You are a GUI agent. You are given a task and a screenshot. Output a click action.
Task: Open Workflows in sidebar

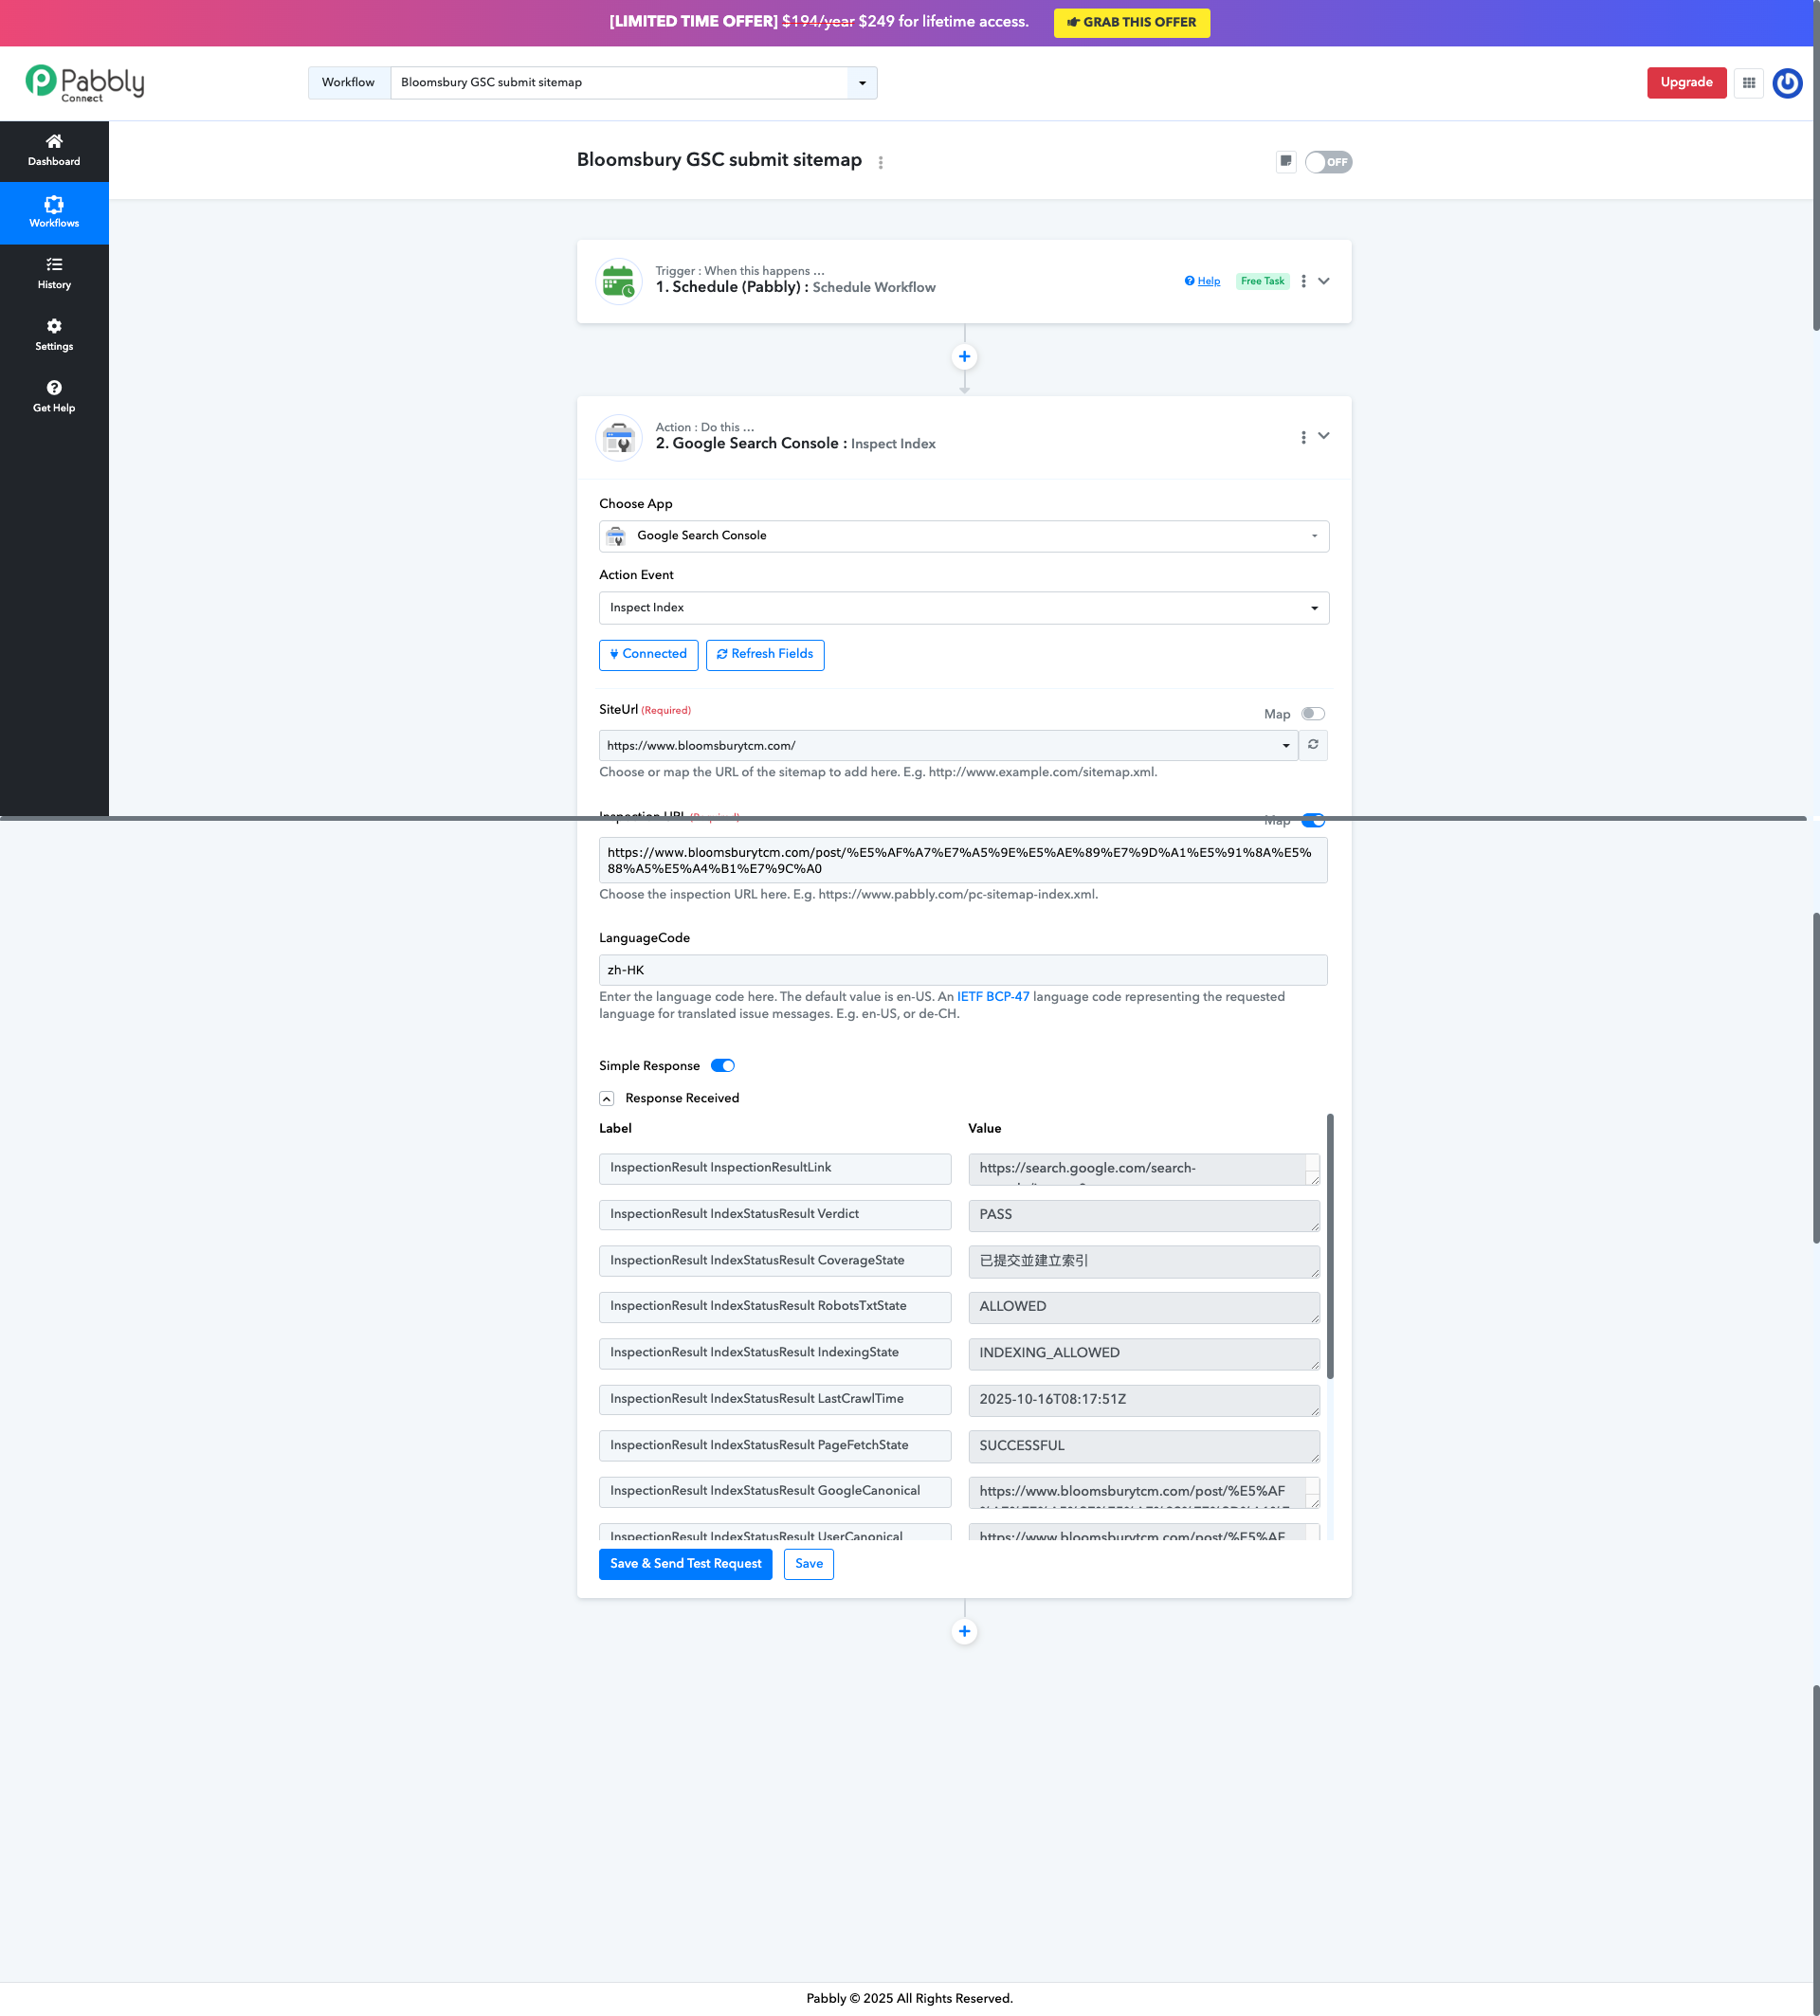(54, 213)
